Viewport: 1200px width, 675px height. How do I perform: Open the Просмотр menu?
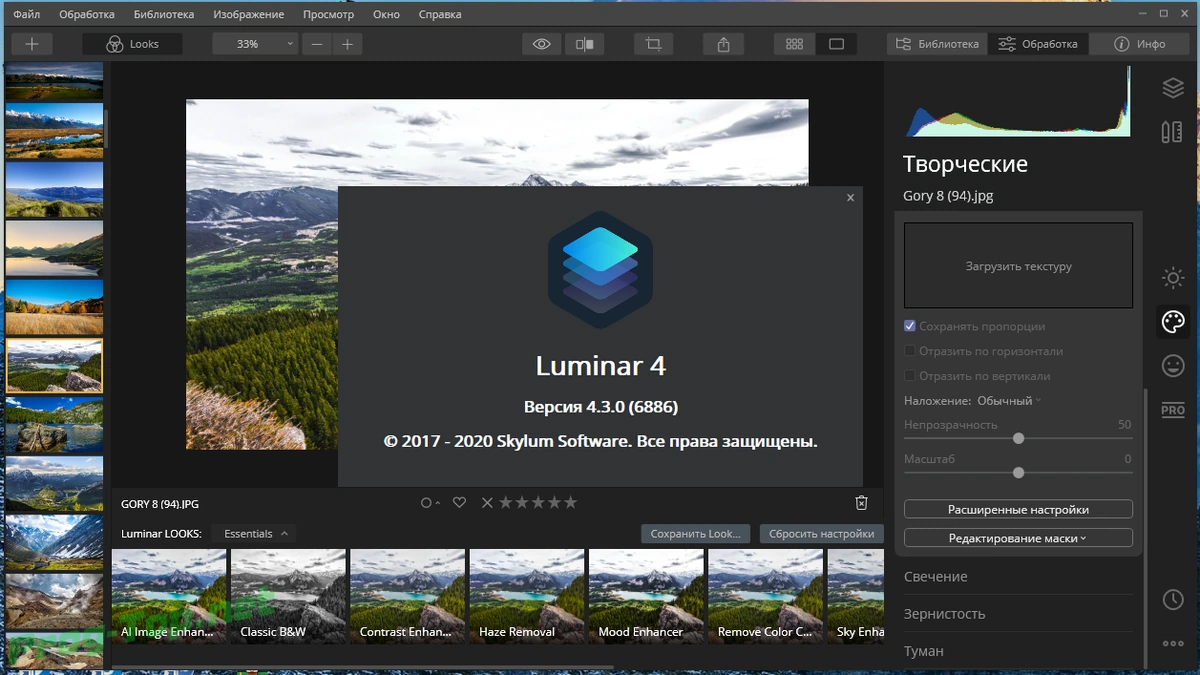pos(328,15)
